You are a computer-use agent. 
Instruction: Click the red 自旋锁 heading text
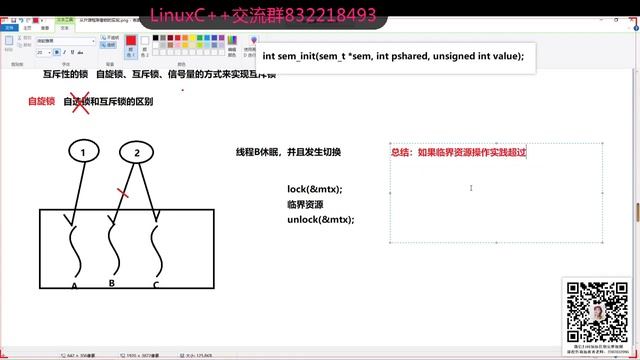[41, 101]
